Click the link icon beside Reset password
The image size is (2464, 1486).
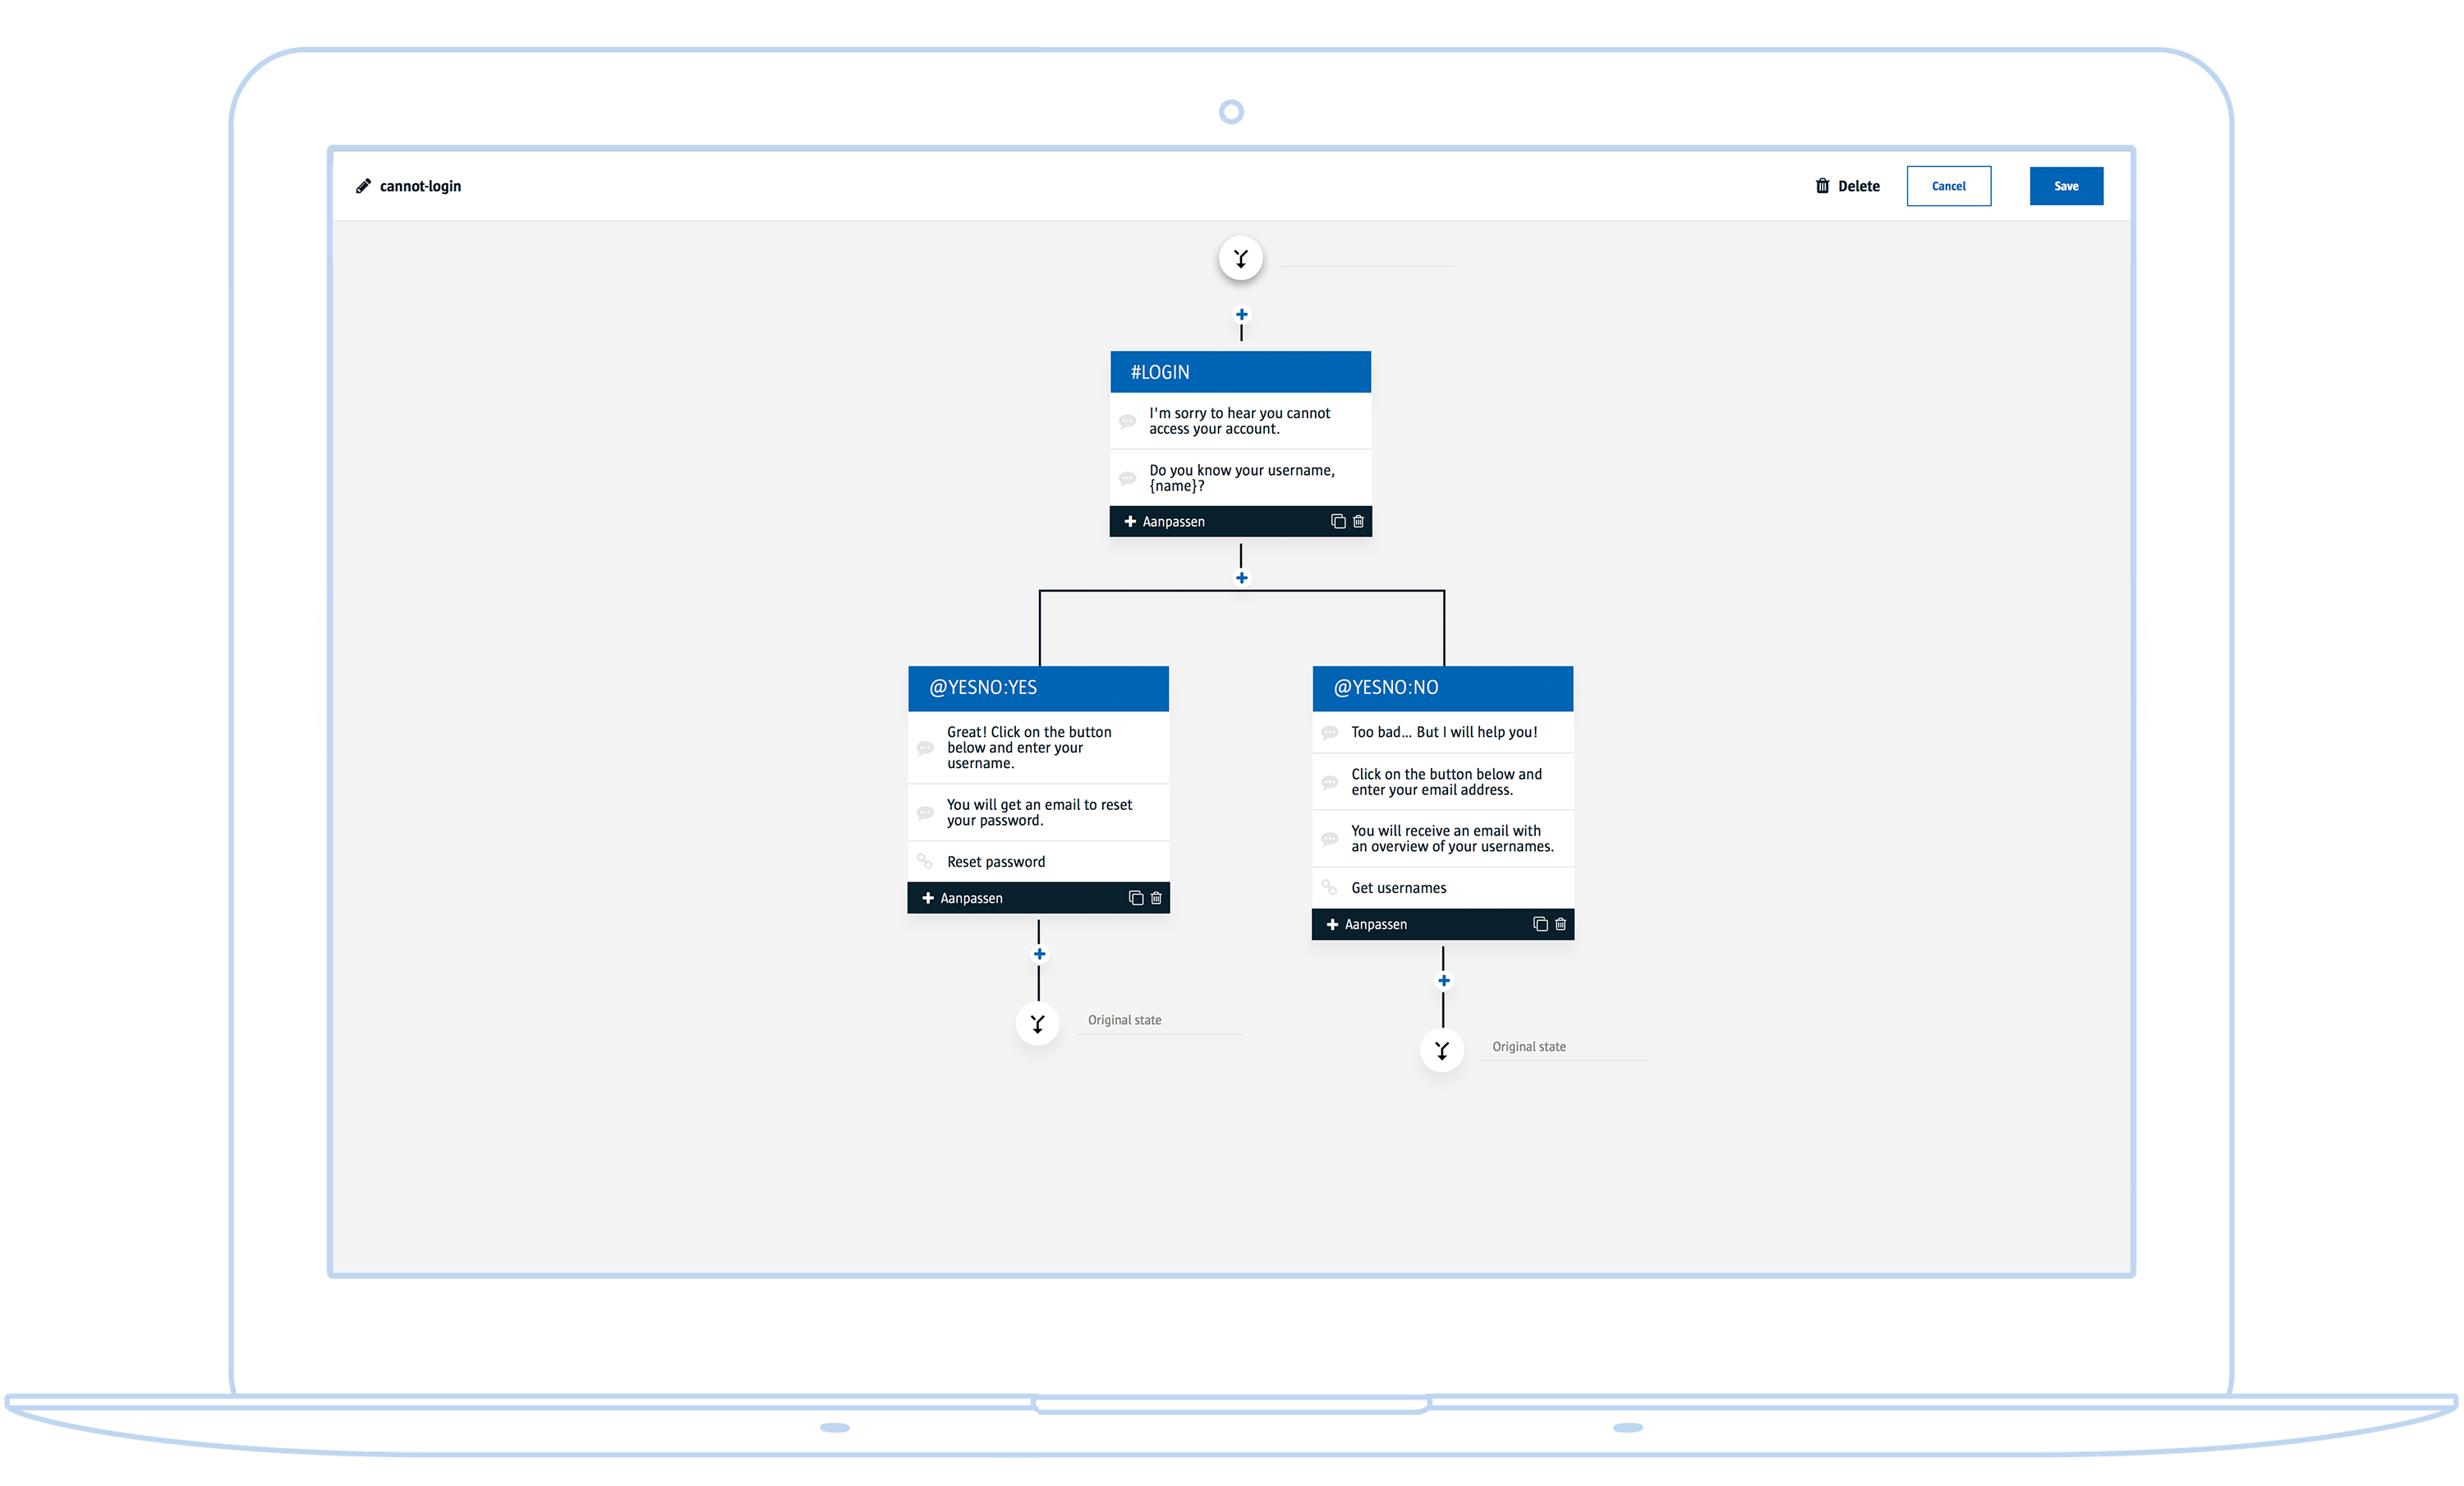pos(925,861)
